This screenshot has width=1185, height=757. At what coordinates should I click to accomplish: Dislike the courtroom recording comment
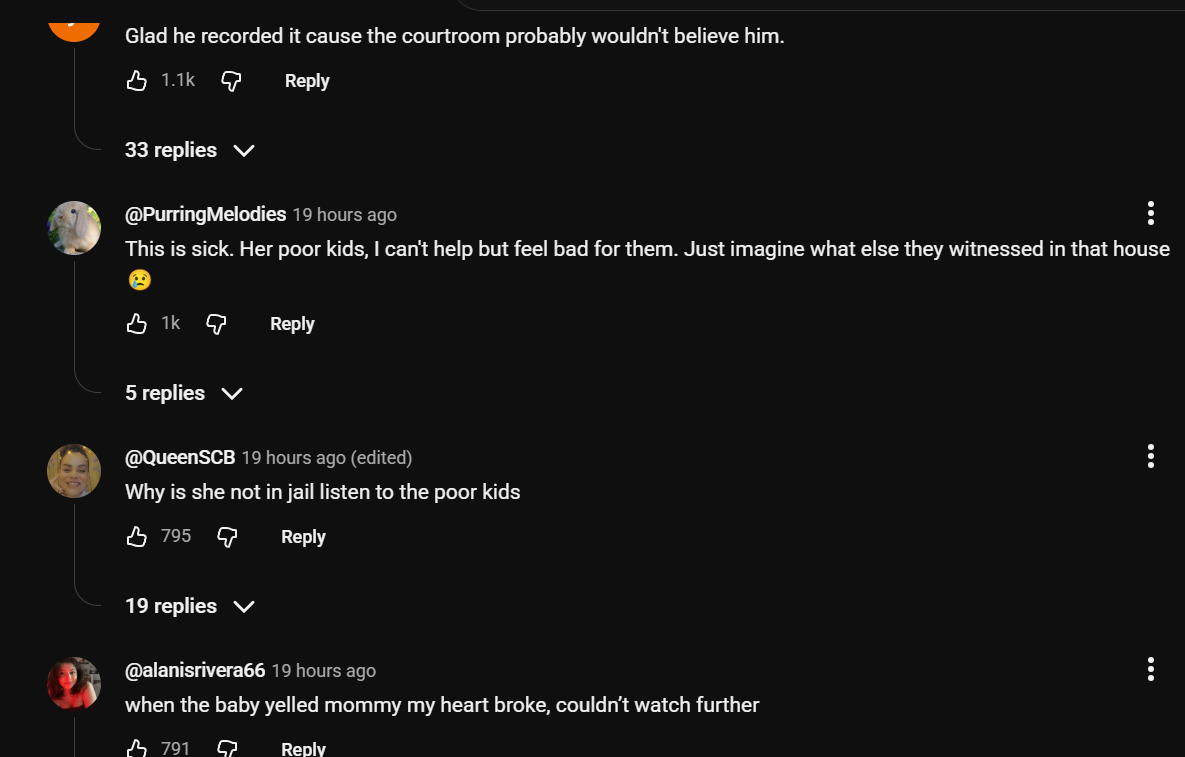tap(231, 81)
